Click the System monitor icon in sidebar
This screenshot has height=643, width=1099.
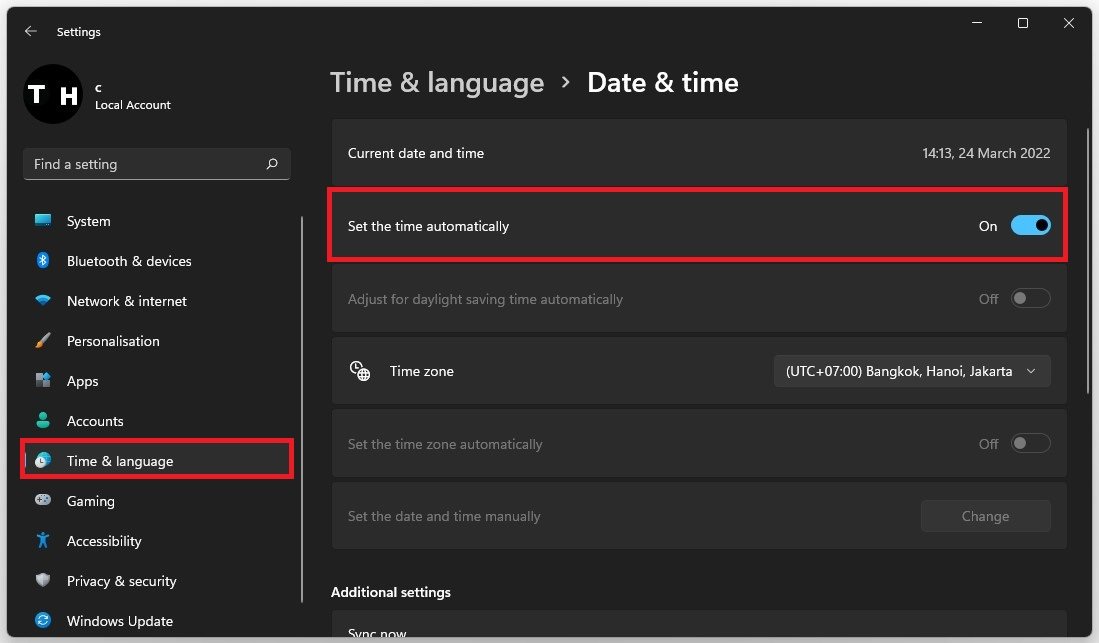click(43, 221)
